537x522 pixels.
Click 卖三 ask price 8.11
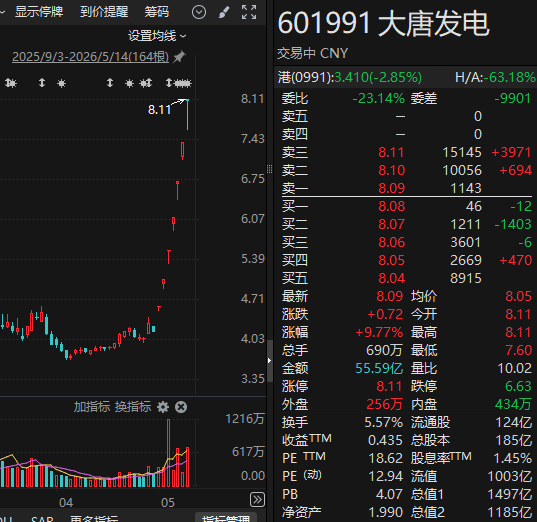pyautogui.click(x=391, y=152)
